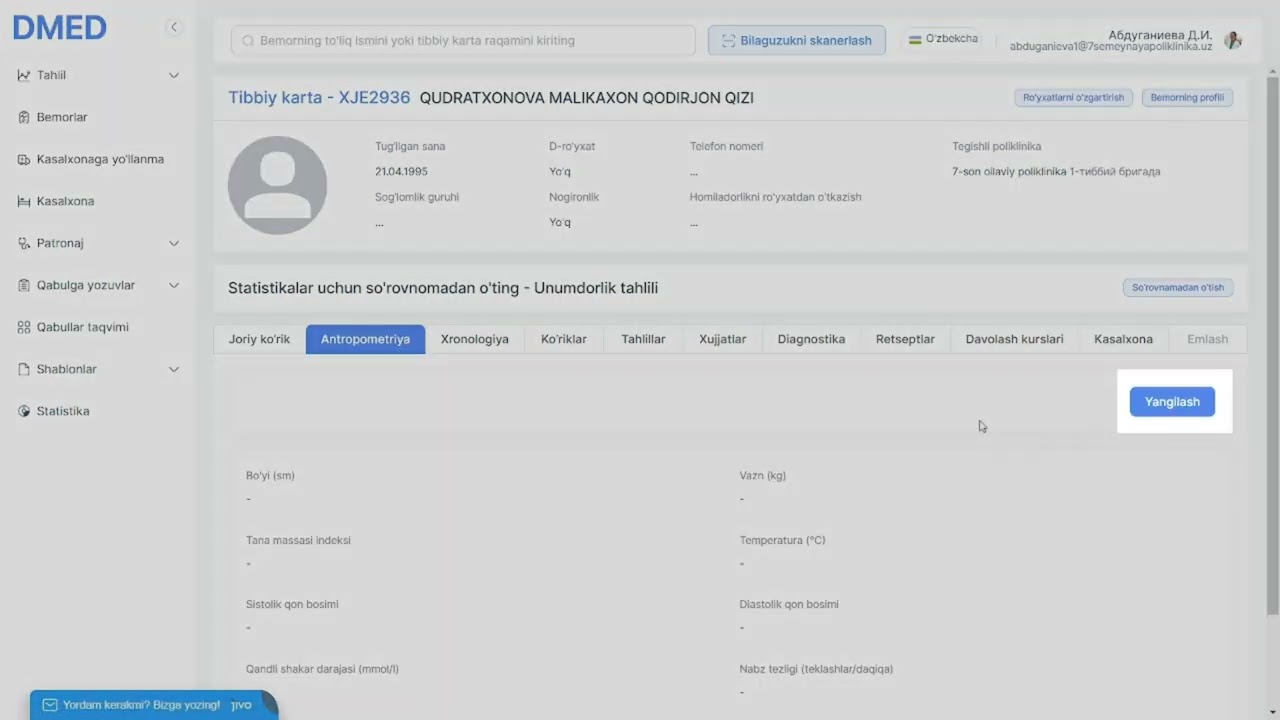This screenshot has height=720, width=1280.
Task: Click Sistolik qon bosimi label
Action: click(292, 604)
